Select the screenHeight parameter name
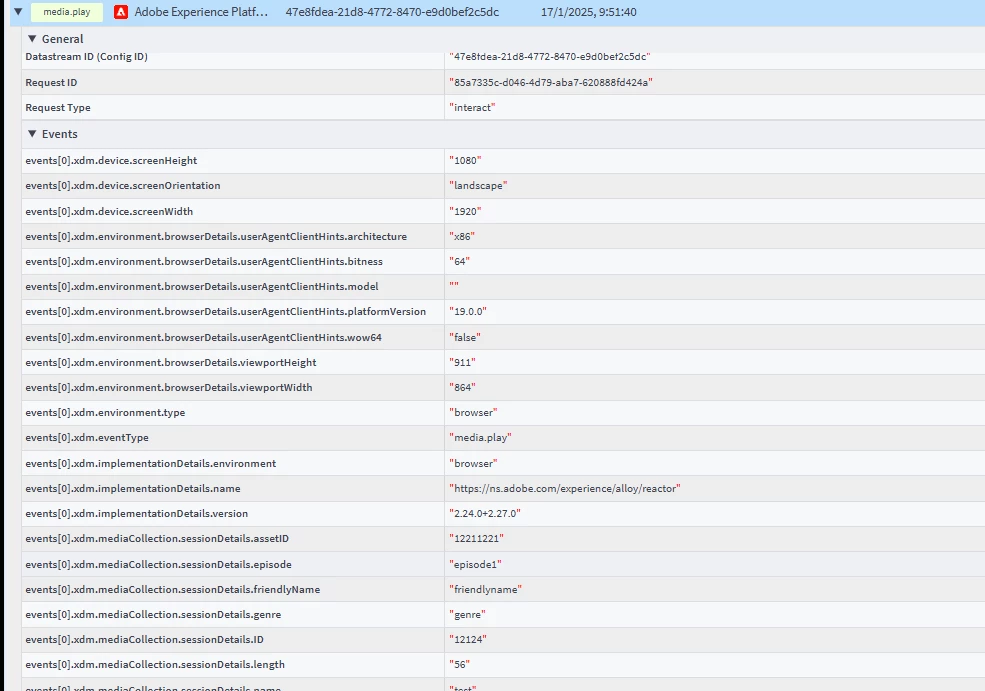Viewport: 985px width, 691px height. 111,160
